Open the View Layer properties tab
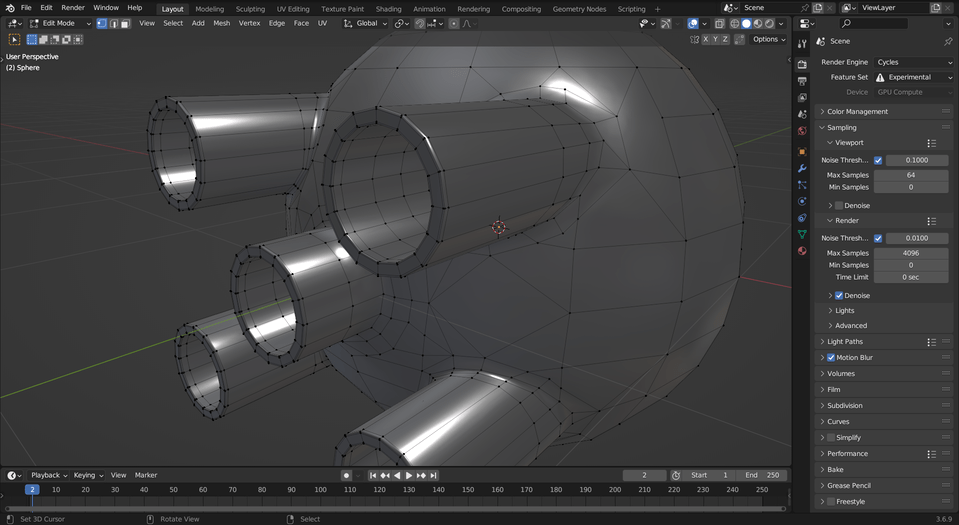The width and height of the screenshot is (959, 525). tap(802, 97)
